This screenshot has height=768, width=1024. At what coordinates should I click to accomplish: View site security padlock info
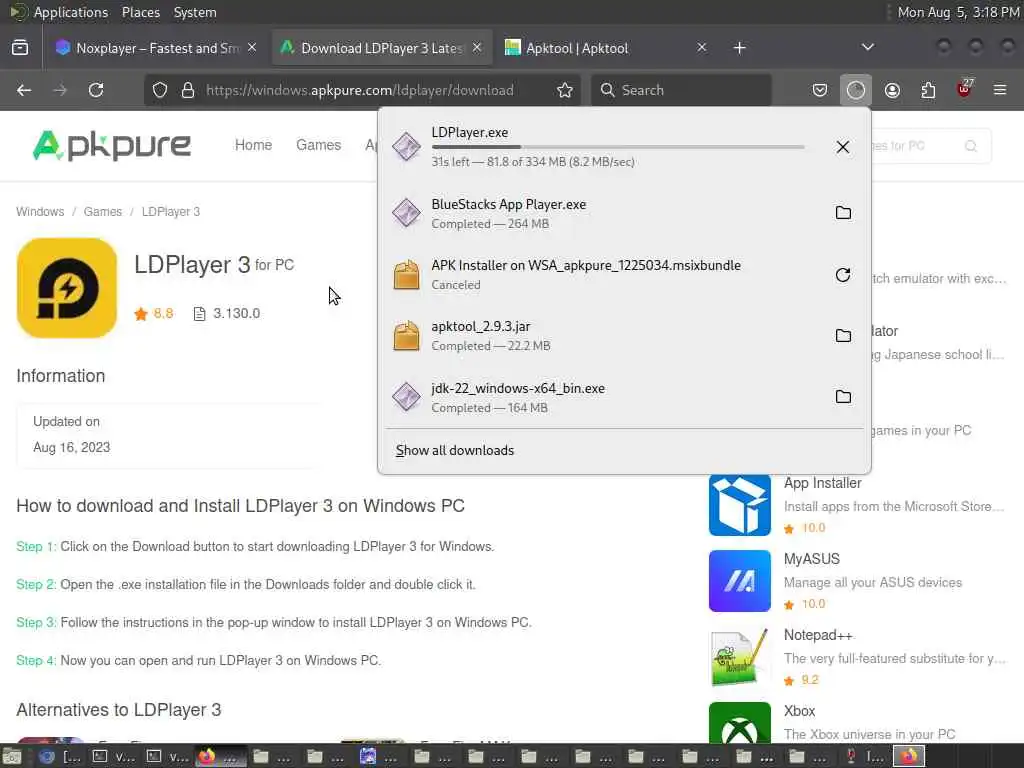tap(188, 90)
